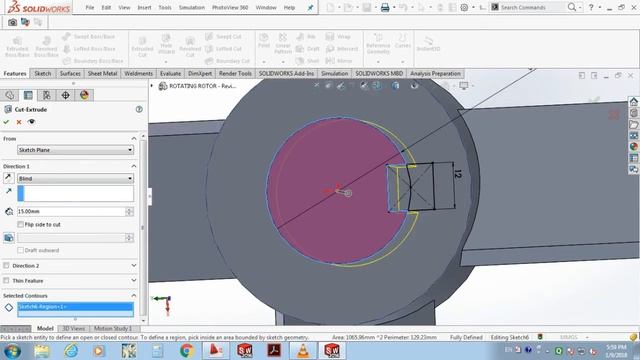This screenshot has height=360, width=640.
Task: Open the PhotoView 360 menu
Action: point(230,7)
